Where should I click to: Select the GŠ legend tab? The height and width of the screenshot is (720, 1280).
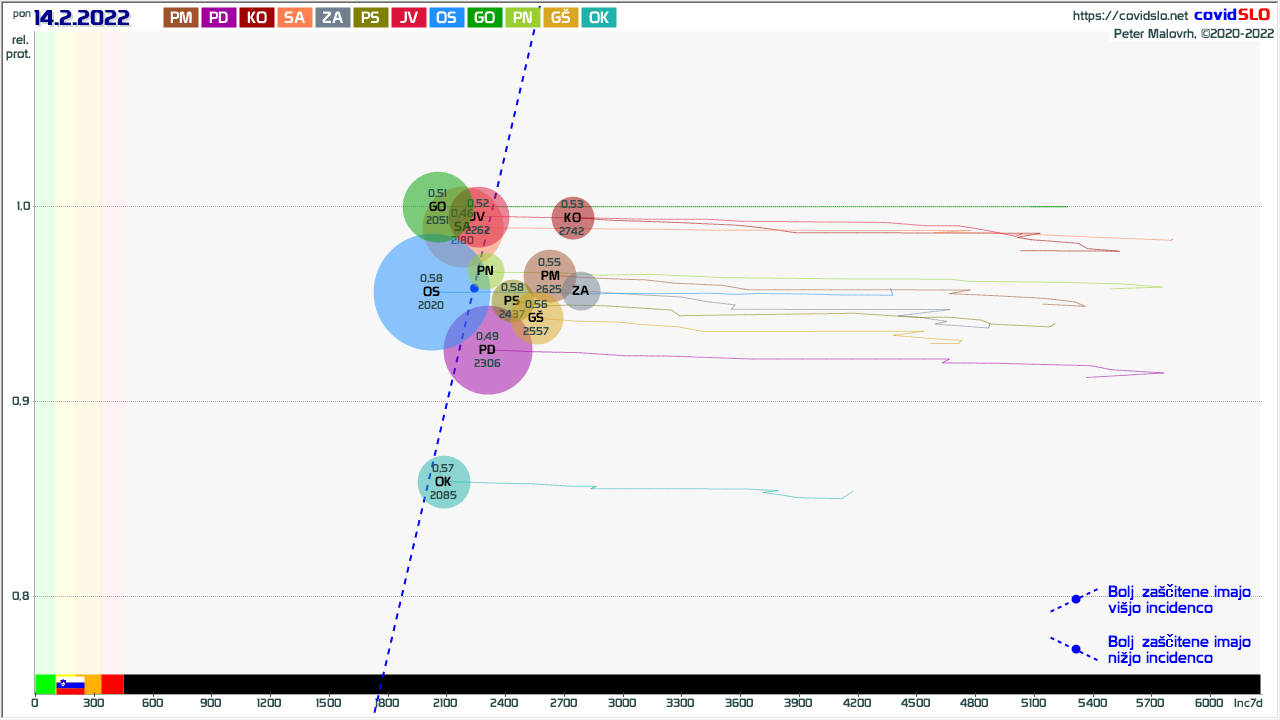point(560,17)
